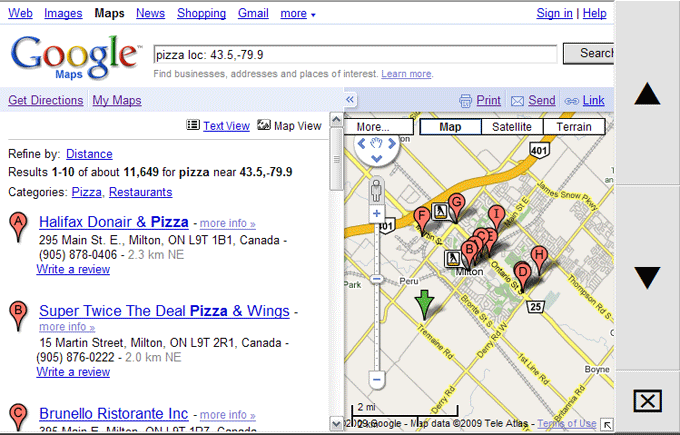
Task: Zoom in with the plus button
Action: click(376, 213)
